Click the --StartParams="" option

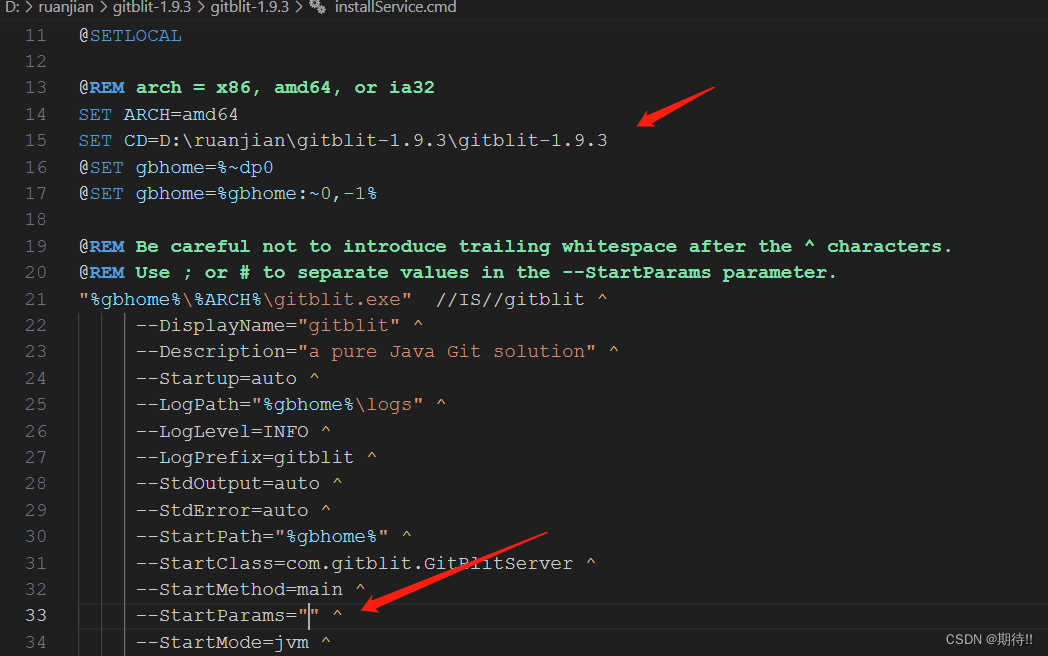tap(228, 615)
